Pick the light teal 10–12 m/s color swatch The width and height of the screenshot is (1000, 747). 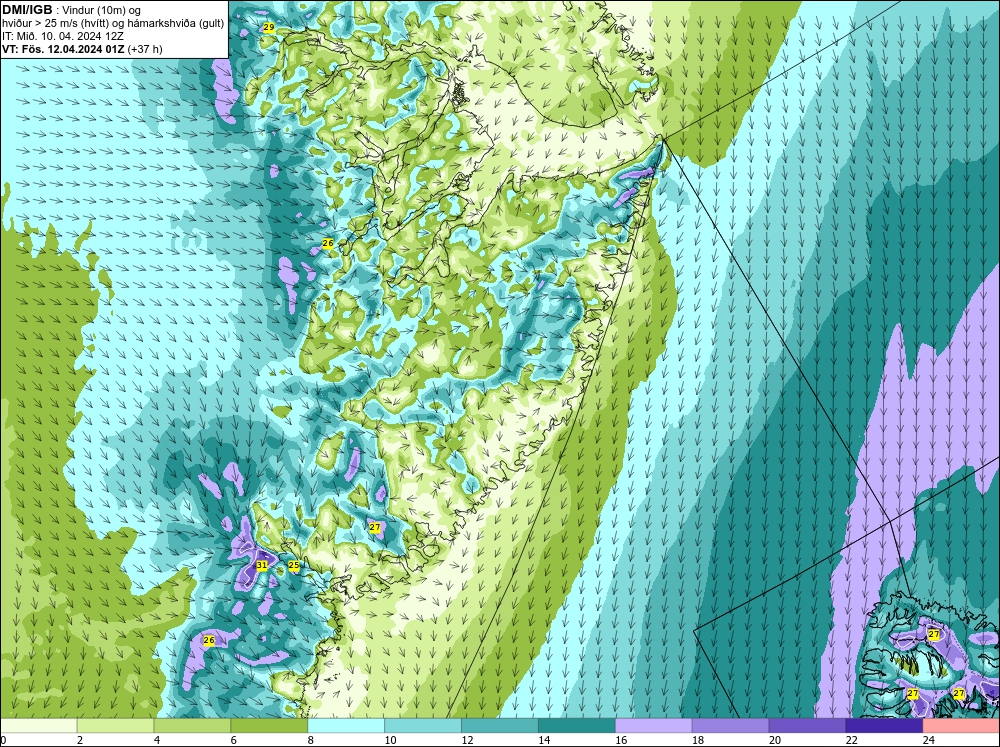click(422, 725)
